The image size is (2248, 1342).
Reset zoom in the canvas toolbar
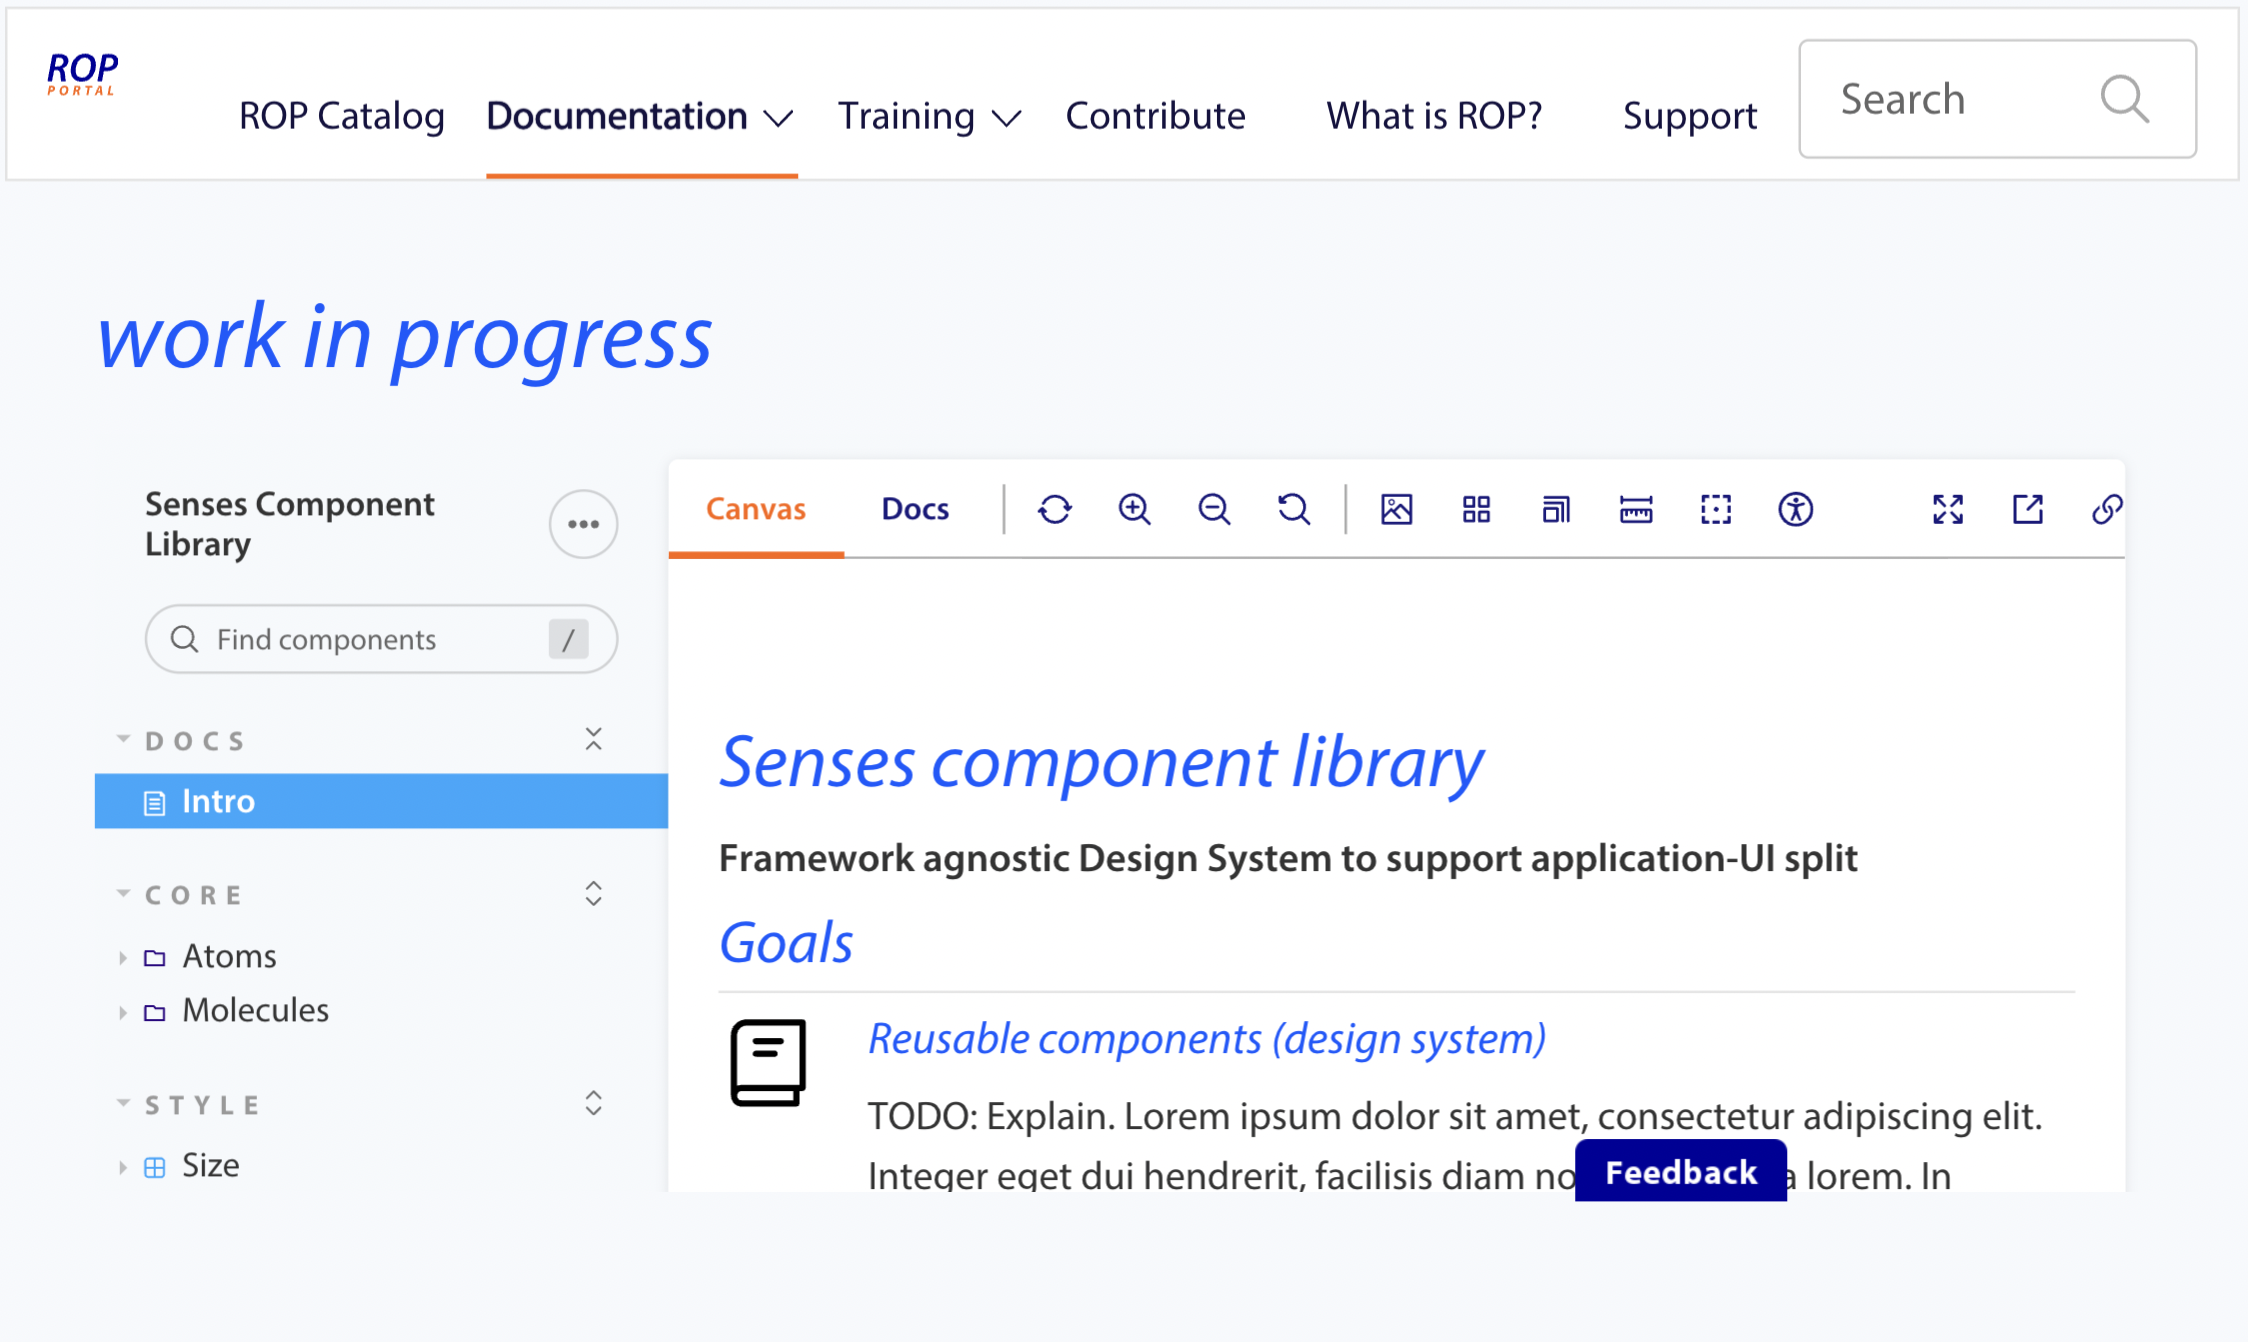point(1293,510)
